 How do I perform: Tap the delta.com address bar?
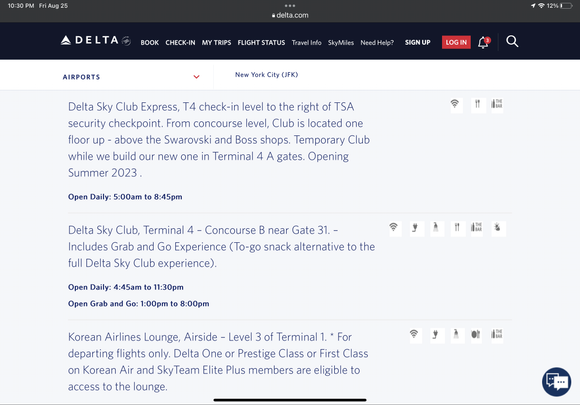(290, 16)
